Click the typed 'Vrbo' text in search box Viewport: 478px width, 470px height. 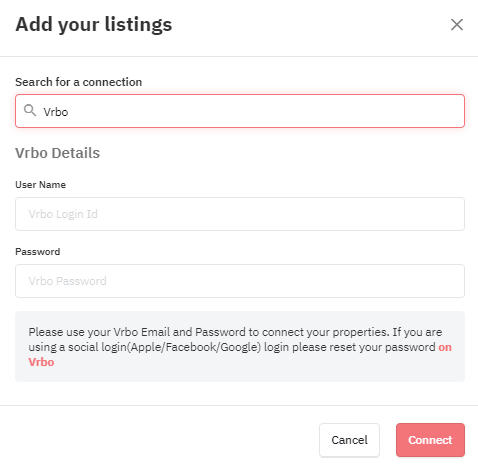(x=56, y=112)
